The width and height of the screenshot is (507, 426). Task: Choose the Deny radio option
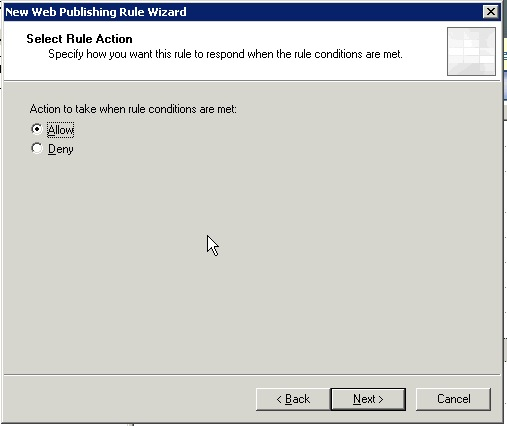pyautogui.click(x=37, y=148)
